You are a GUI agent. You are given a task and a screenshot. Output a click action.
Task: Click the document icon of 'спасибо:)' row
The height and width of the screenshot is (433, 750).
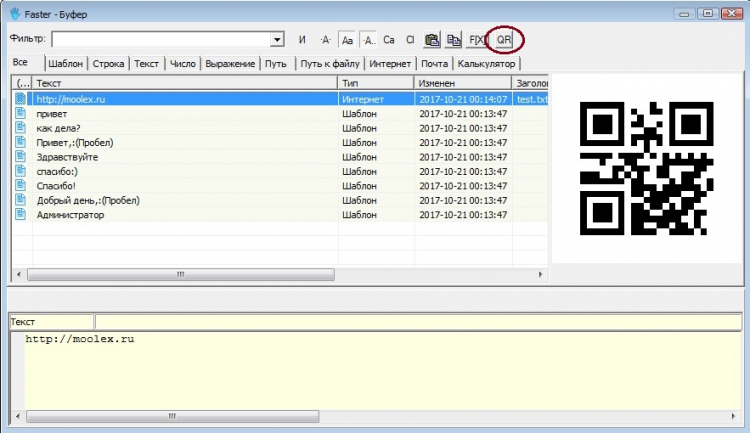point(20,170)
